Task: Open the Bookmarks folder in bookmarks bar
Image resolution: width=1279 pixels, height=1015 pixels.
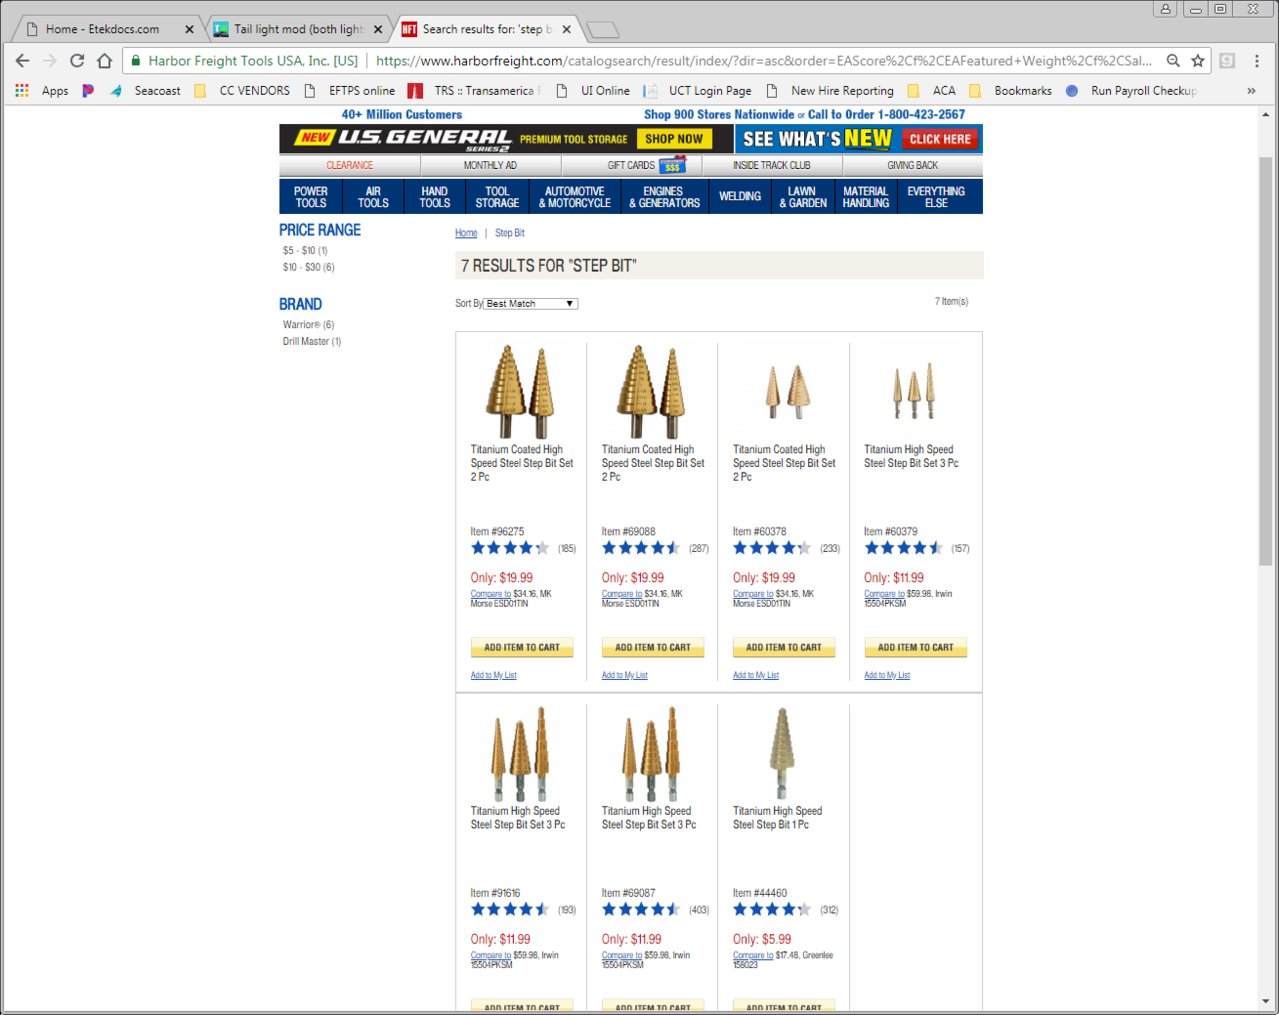Action: 1010,90
